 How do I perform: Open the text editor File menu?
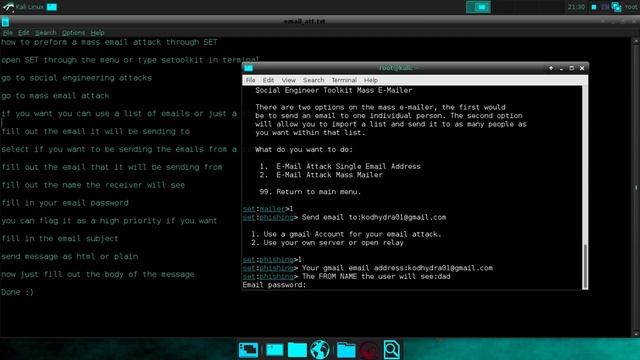tap(7, 33)
